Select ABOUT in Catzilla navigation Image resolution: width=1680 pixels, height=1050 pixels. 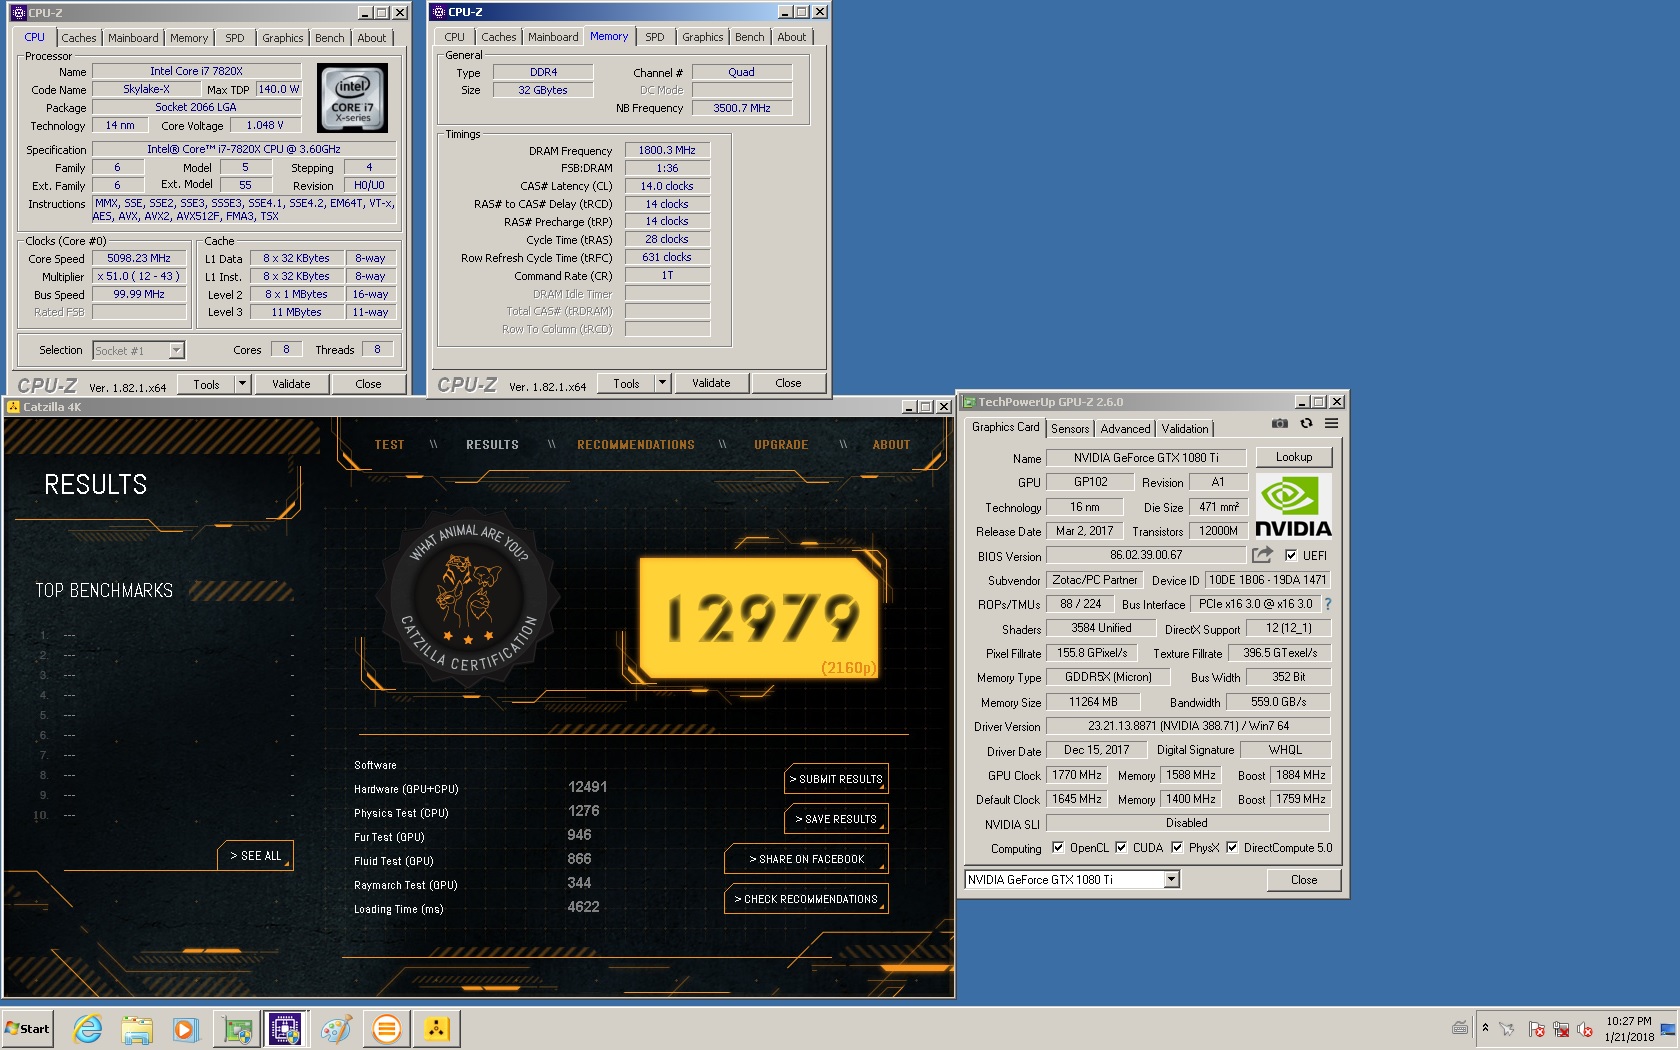[x=891, y=445]
